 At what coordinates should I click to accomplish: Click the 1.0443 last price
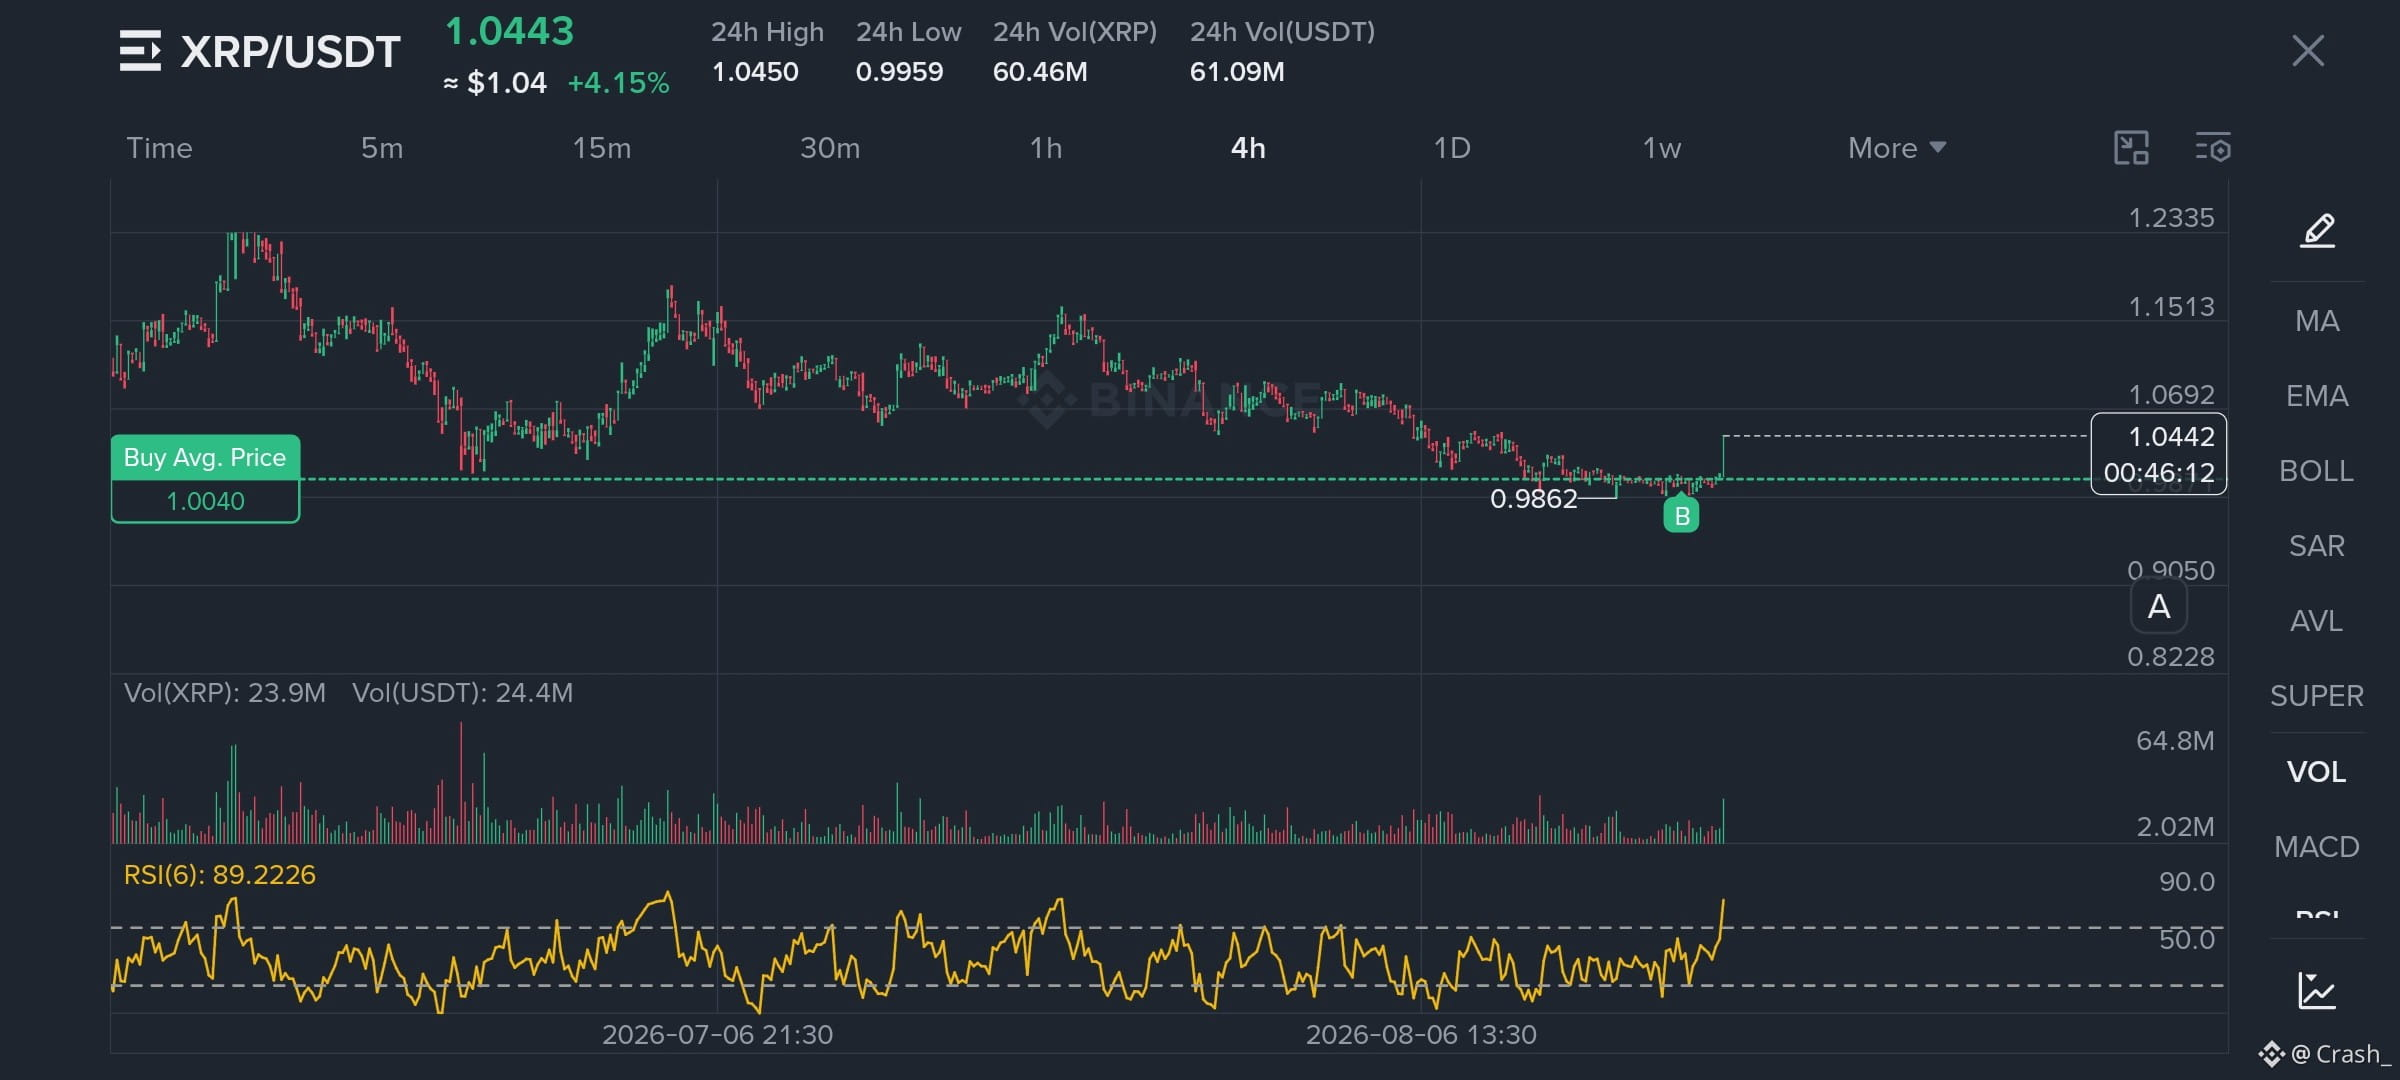509,31
